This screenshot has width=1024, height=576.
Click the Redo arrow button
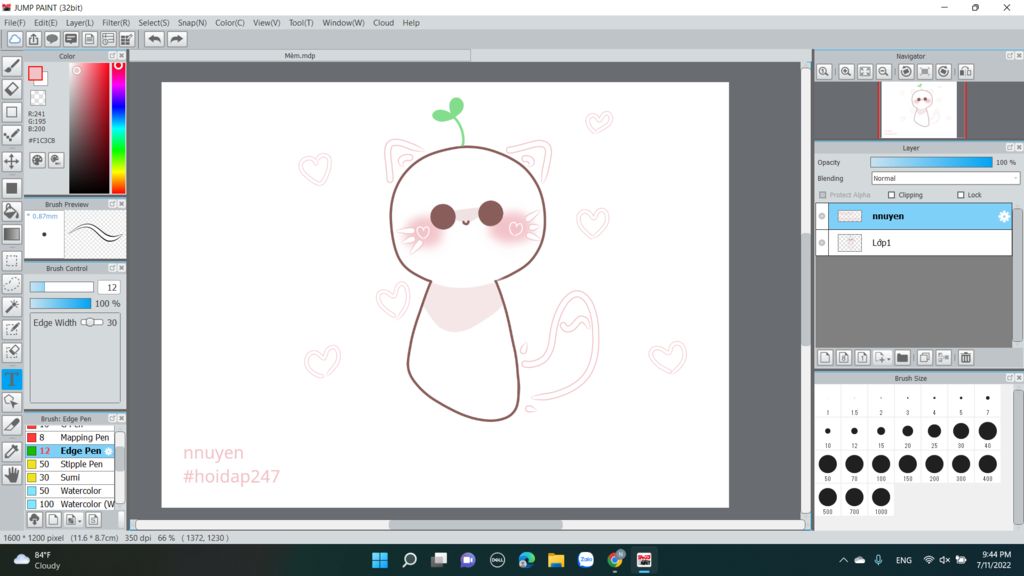pyautogui.click(x=176, y=39)
